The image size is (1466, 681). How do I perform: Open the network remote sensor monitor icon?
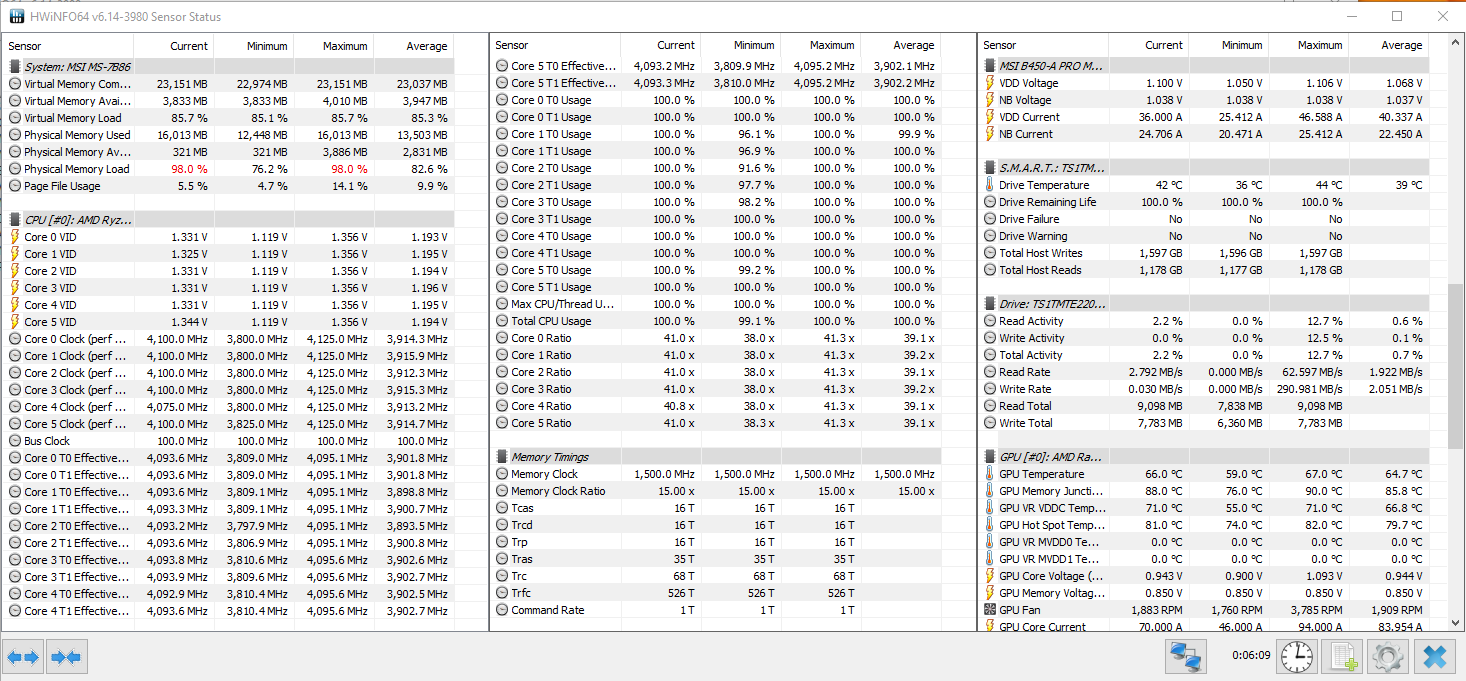point(1187,657)
